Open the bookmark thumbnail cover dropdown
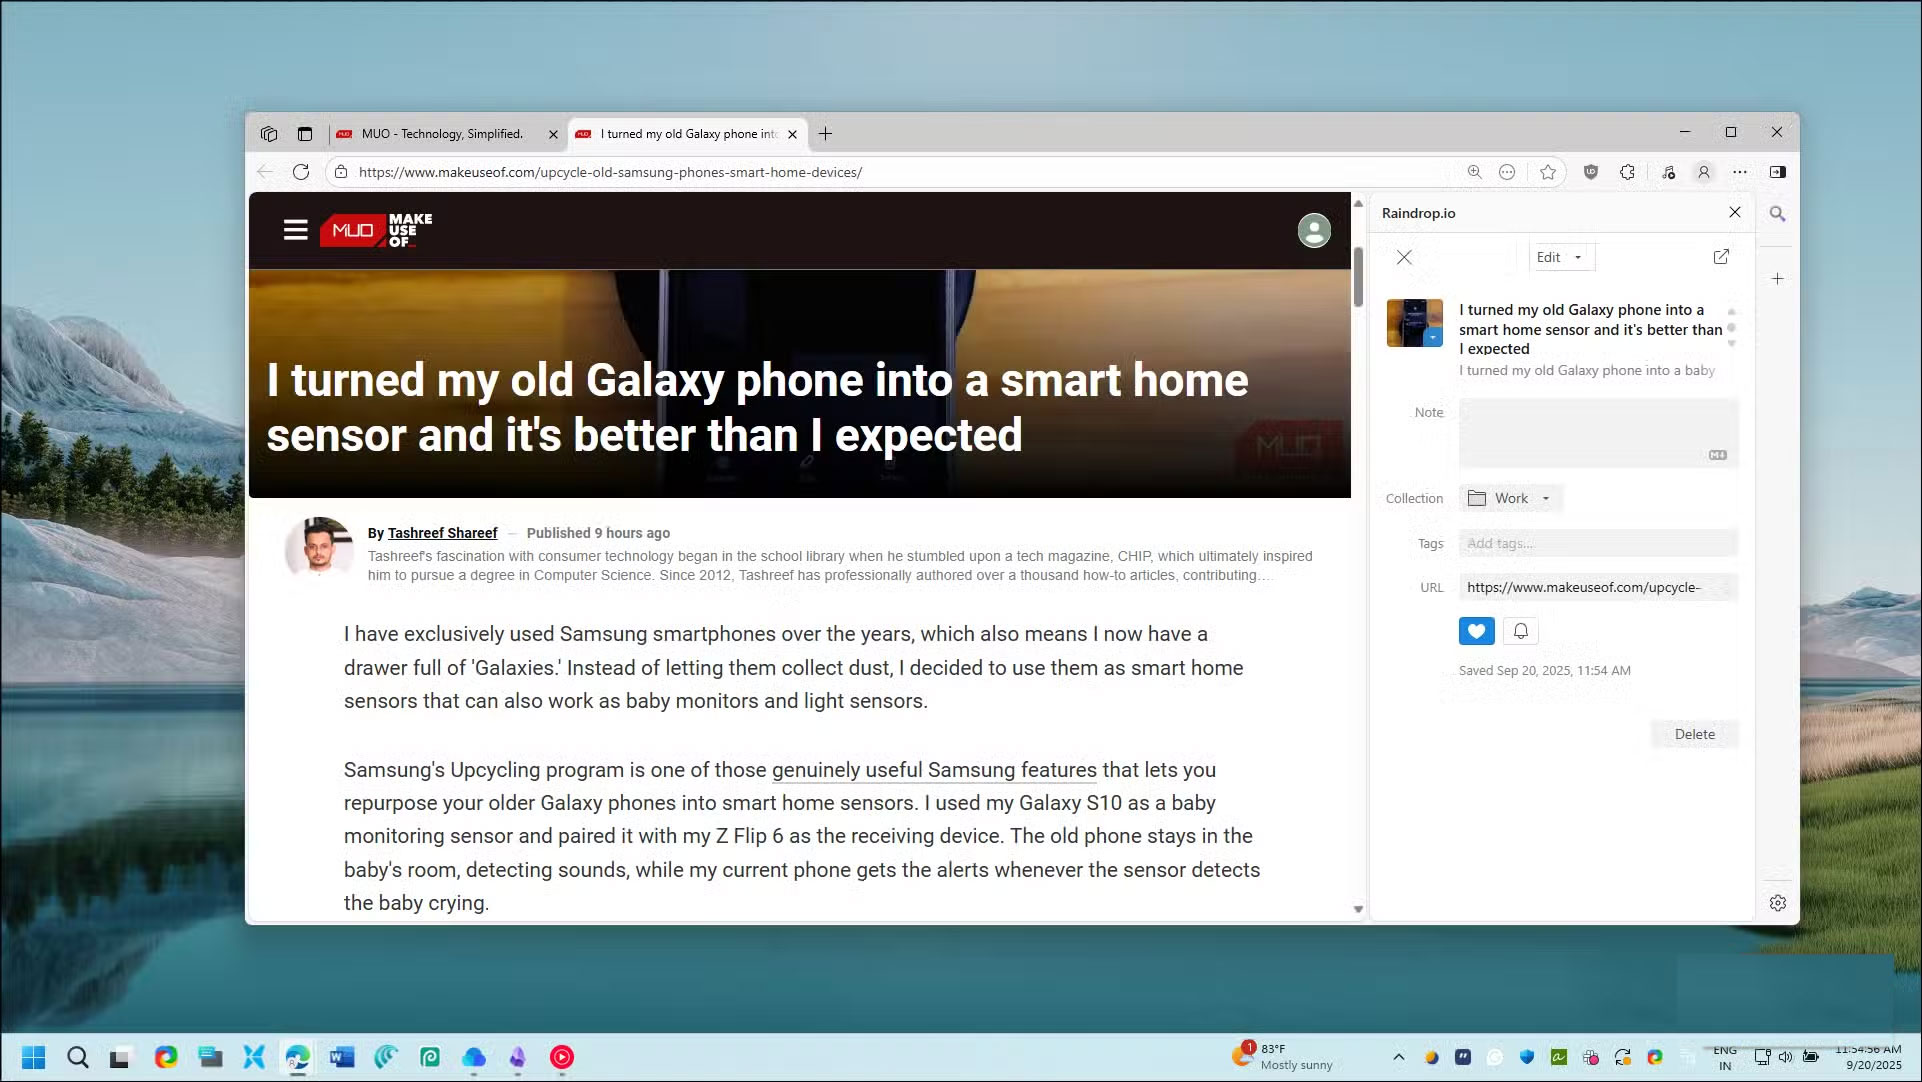Image resolution: width=1922 pixels, height=1082 pixels. [1432, 337]
